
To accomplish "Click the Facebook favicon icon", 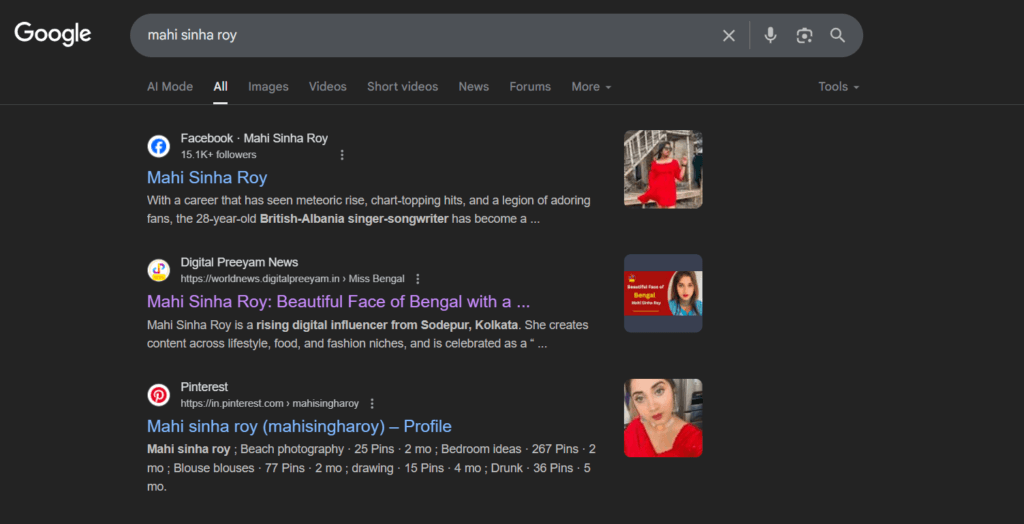I will pyautogui.click(x=159, y=146).
